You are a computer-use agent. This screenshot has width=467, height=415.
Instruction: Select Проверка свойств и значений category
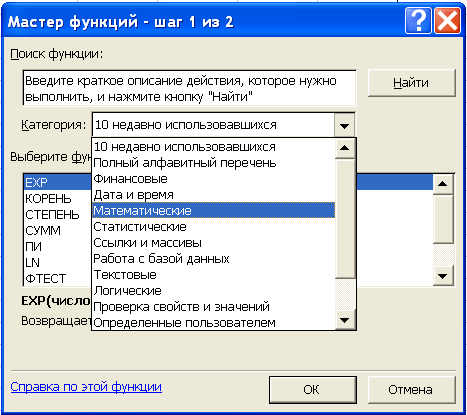pyautogui.click(x=213, y=307)
